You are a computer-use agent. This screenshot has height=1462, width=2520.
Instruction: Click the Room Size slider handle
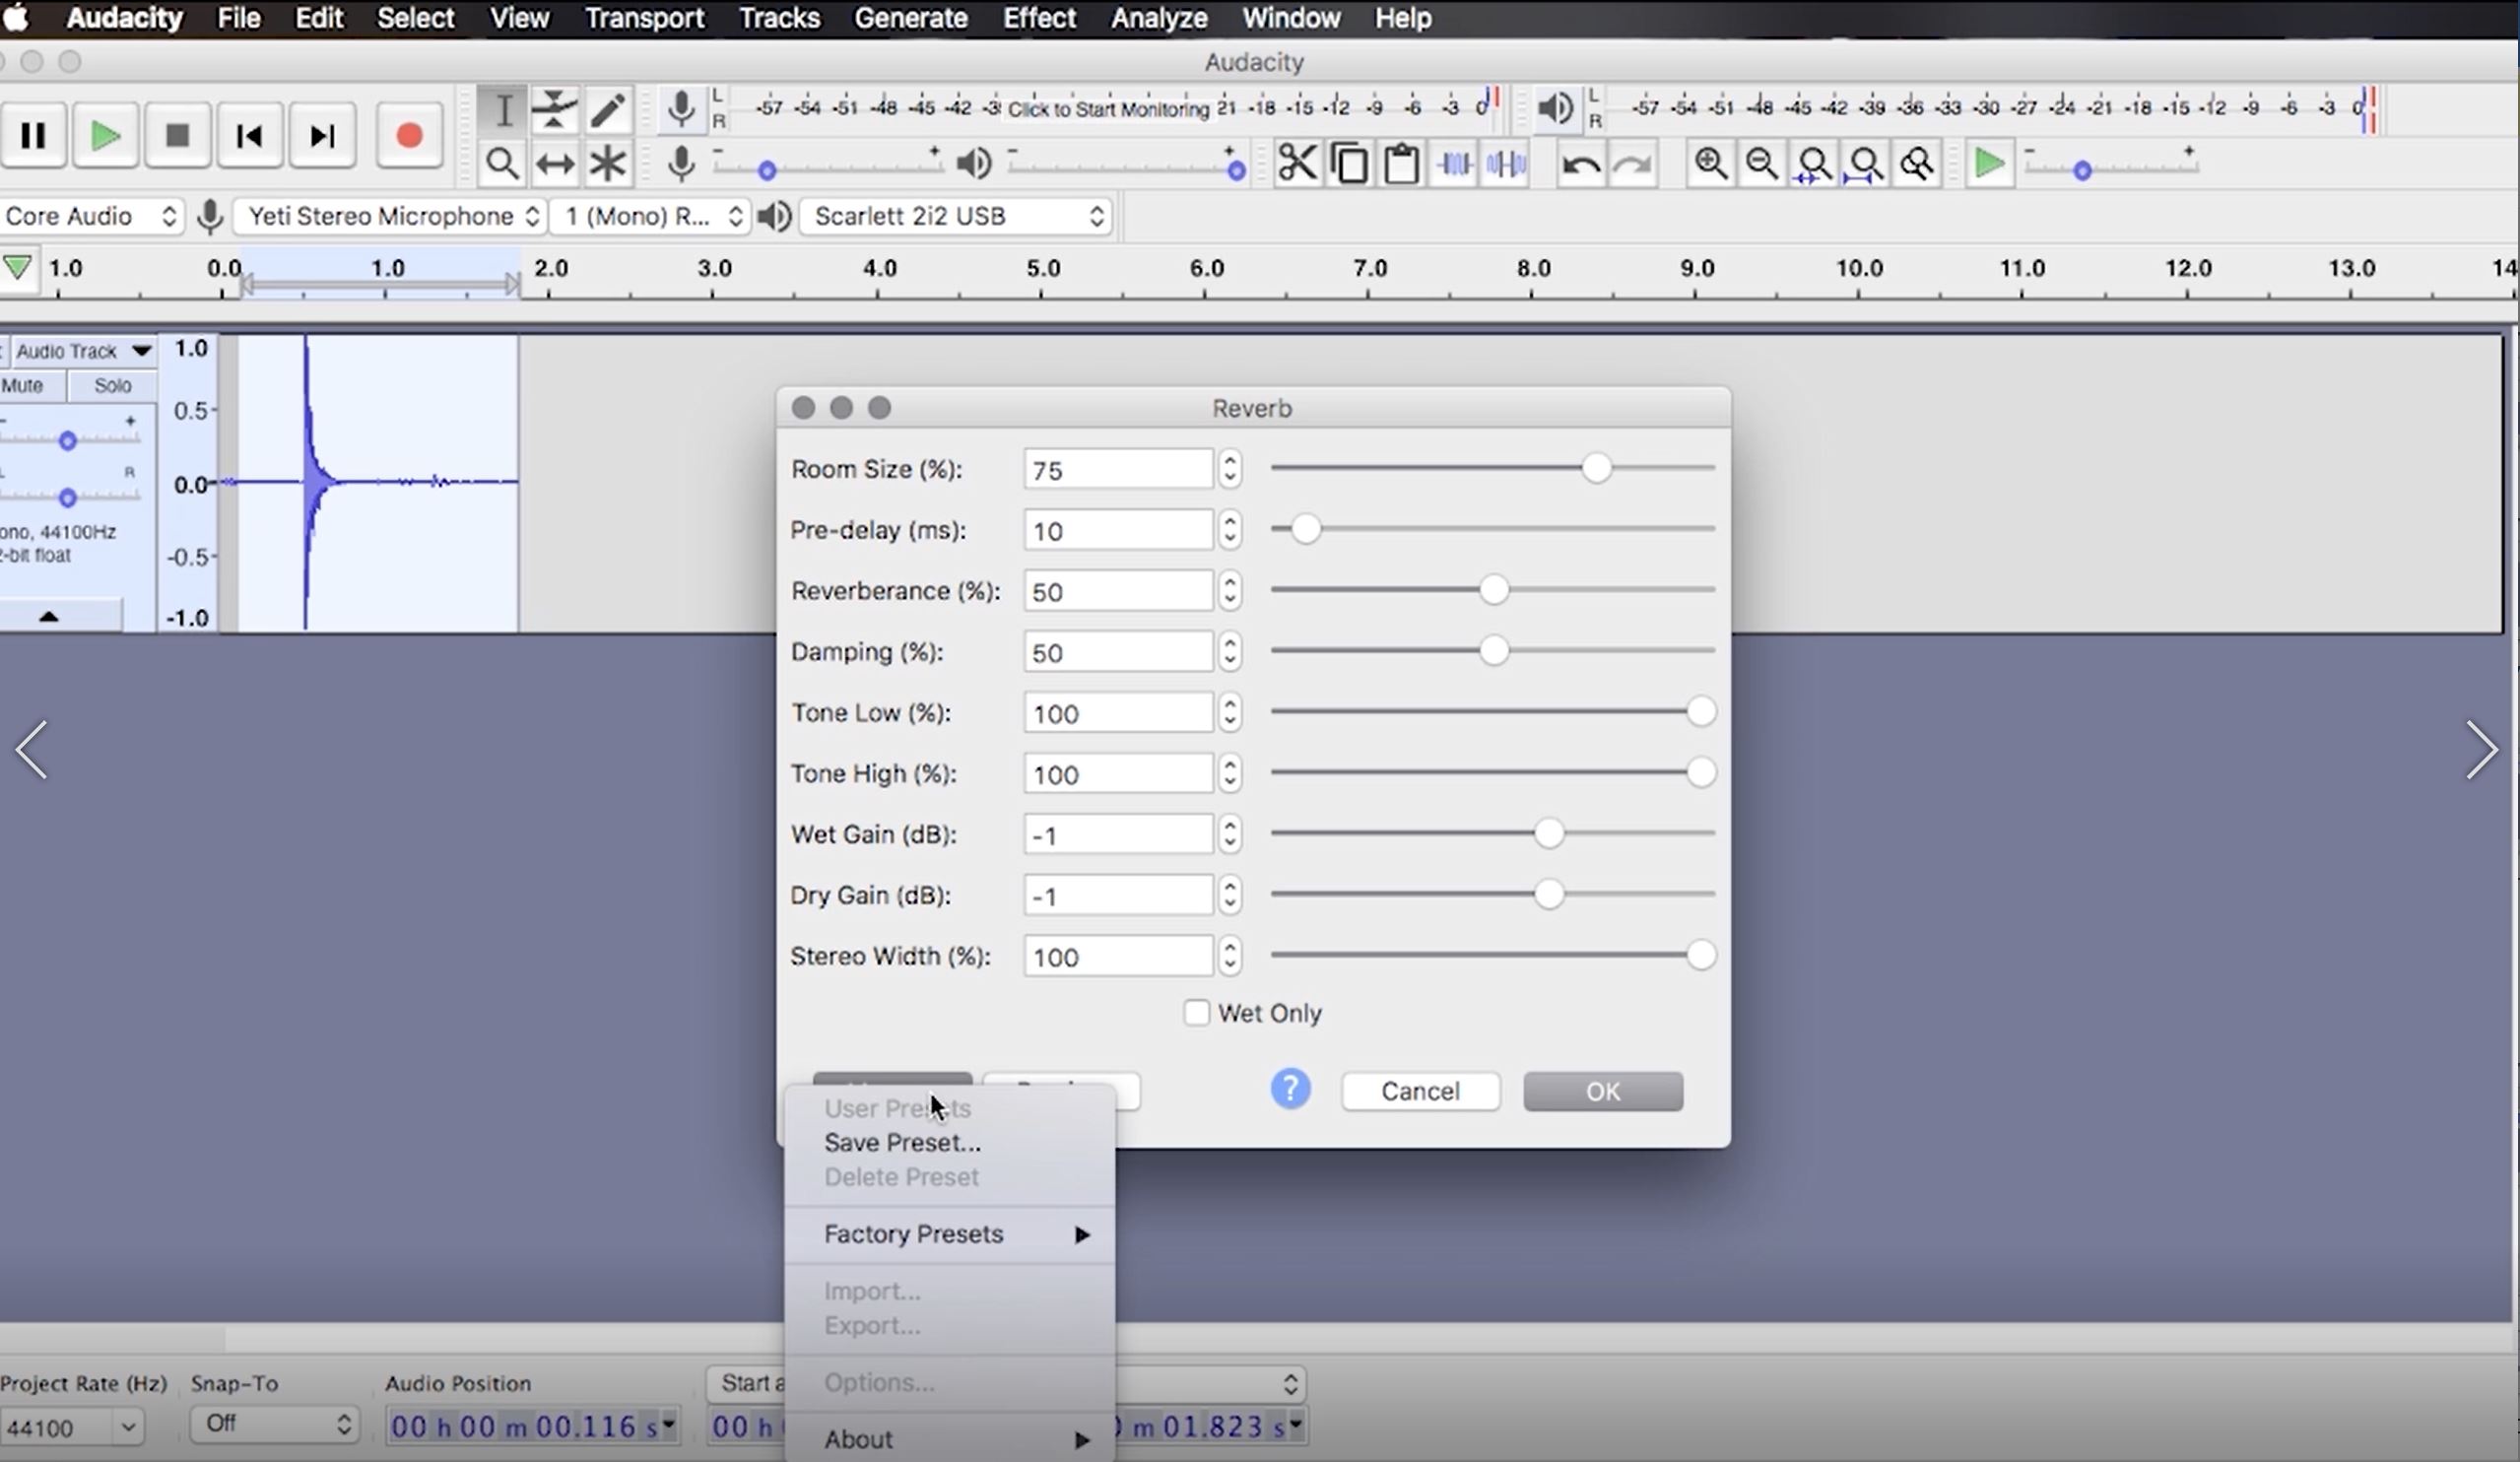point(1596,468)
